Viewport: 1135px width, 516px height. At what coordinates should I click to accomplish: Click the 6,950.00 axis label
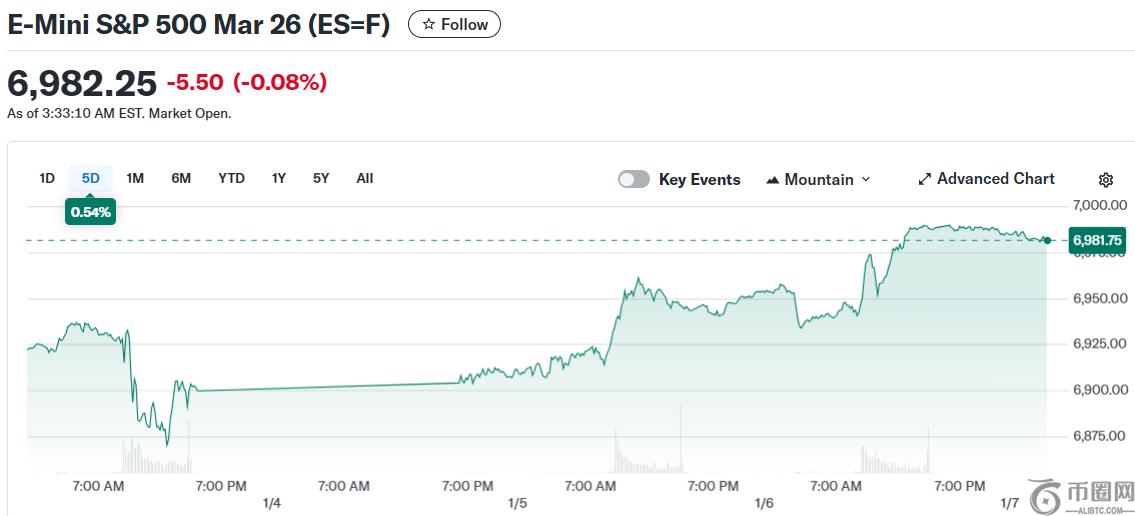[x=1099, y=298]
